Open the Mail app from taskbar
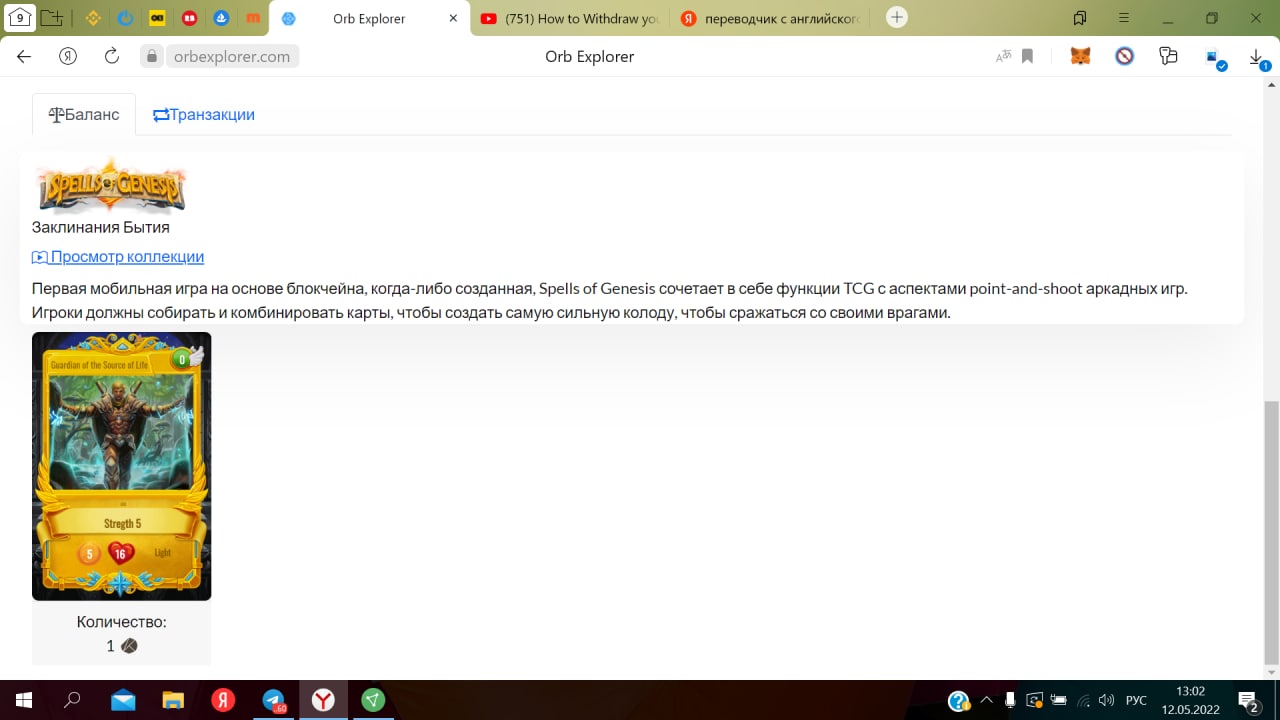 [x=123, y=700]
